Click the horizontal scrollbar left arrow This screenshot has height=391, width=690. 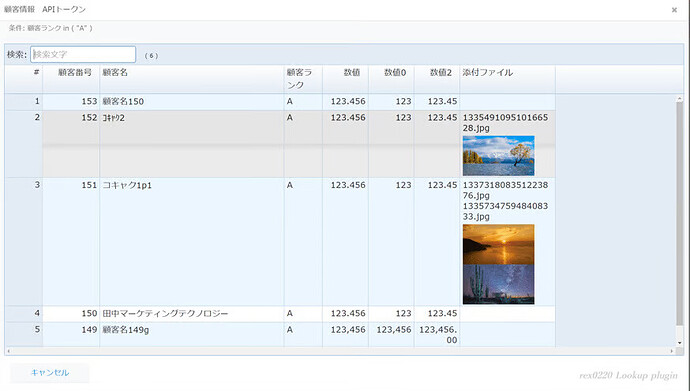click(8, 351)
